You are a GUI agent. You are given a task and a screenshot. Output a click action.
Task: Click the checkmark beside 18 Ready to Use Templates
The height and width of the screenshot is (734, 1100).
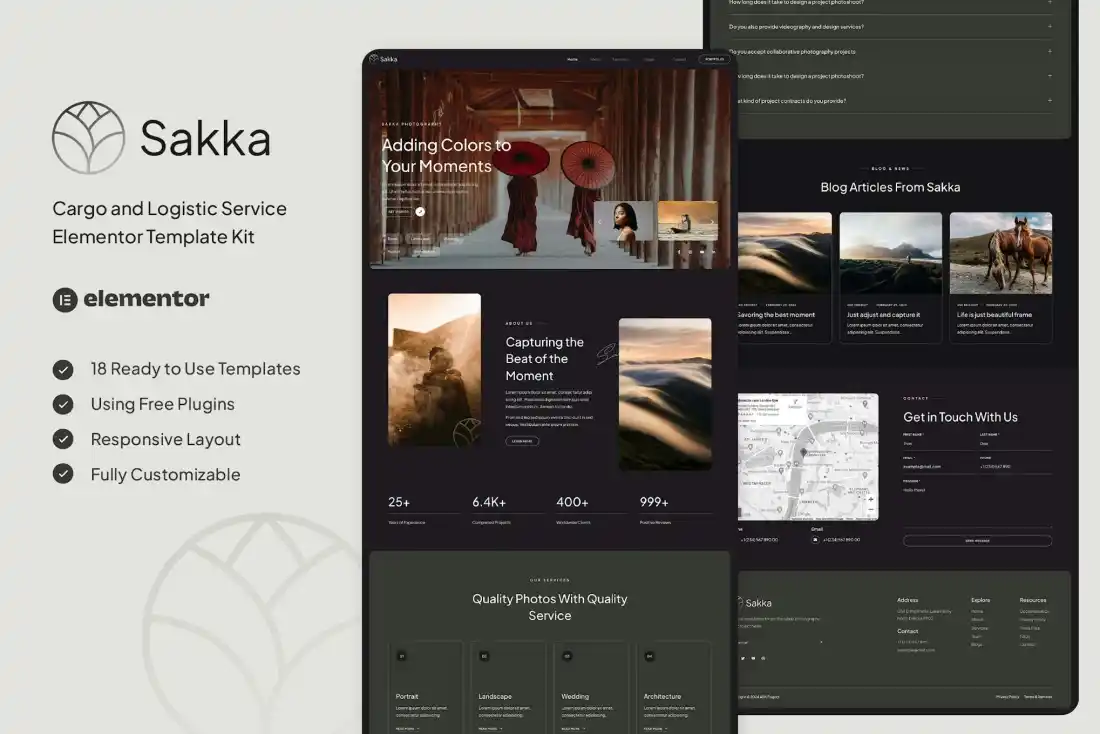(x=63, y=369)
